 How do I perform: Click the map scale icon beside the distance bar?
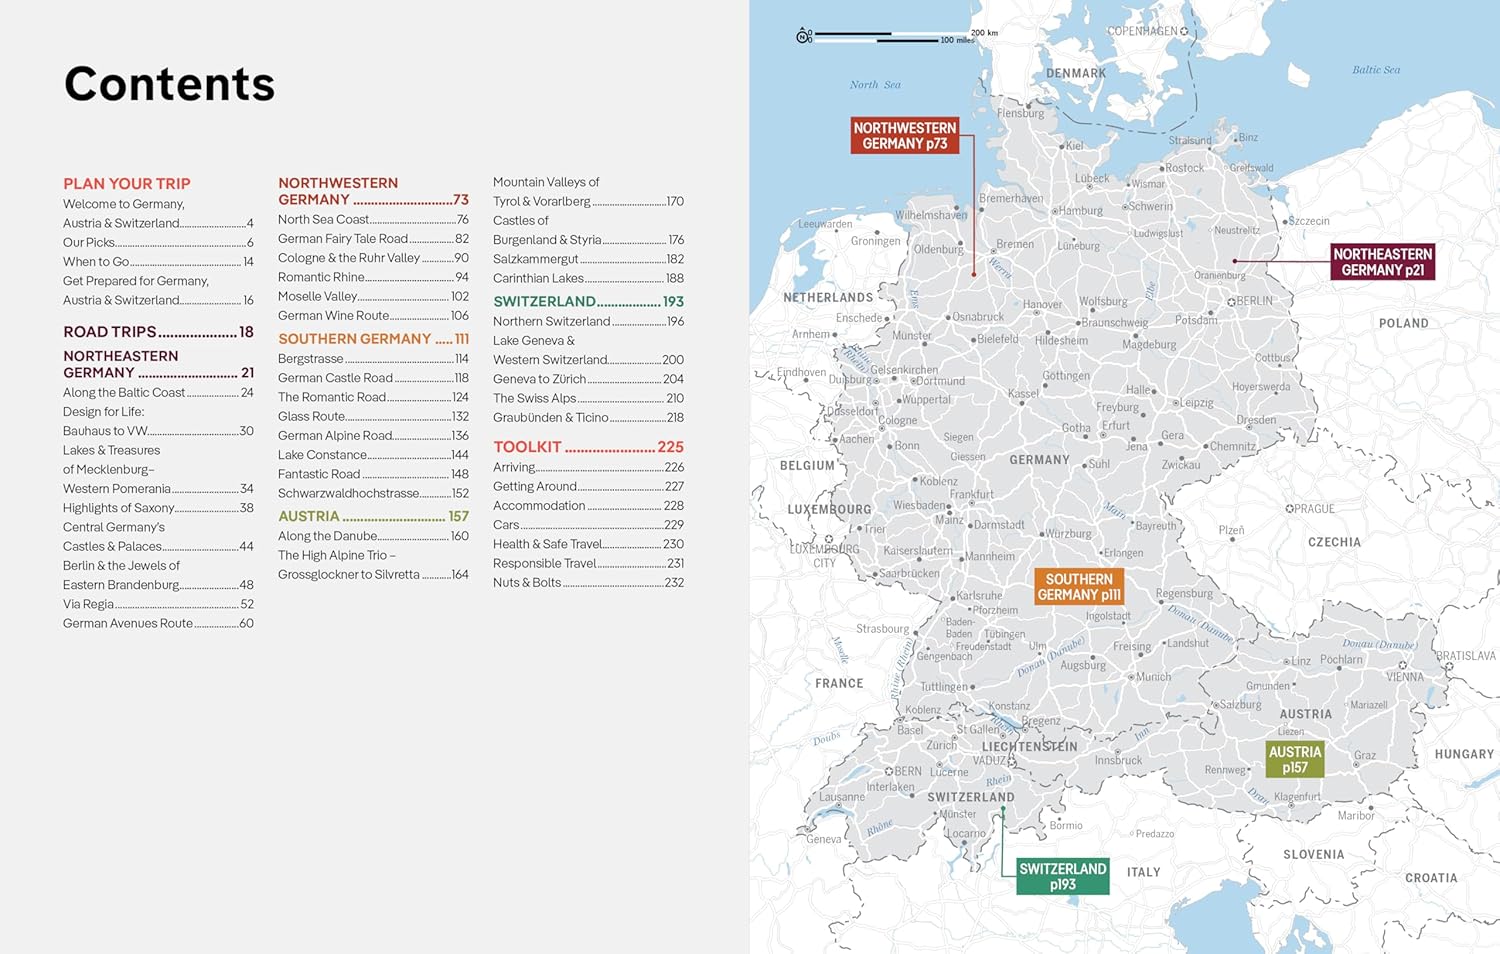(x=804, y=37)
